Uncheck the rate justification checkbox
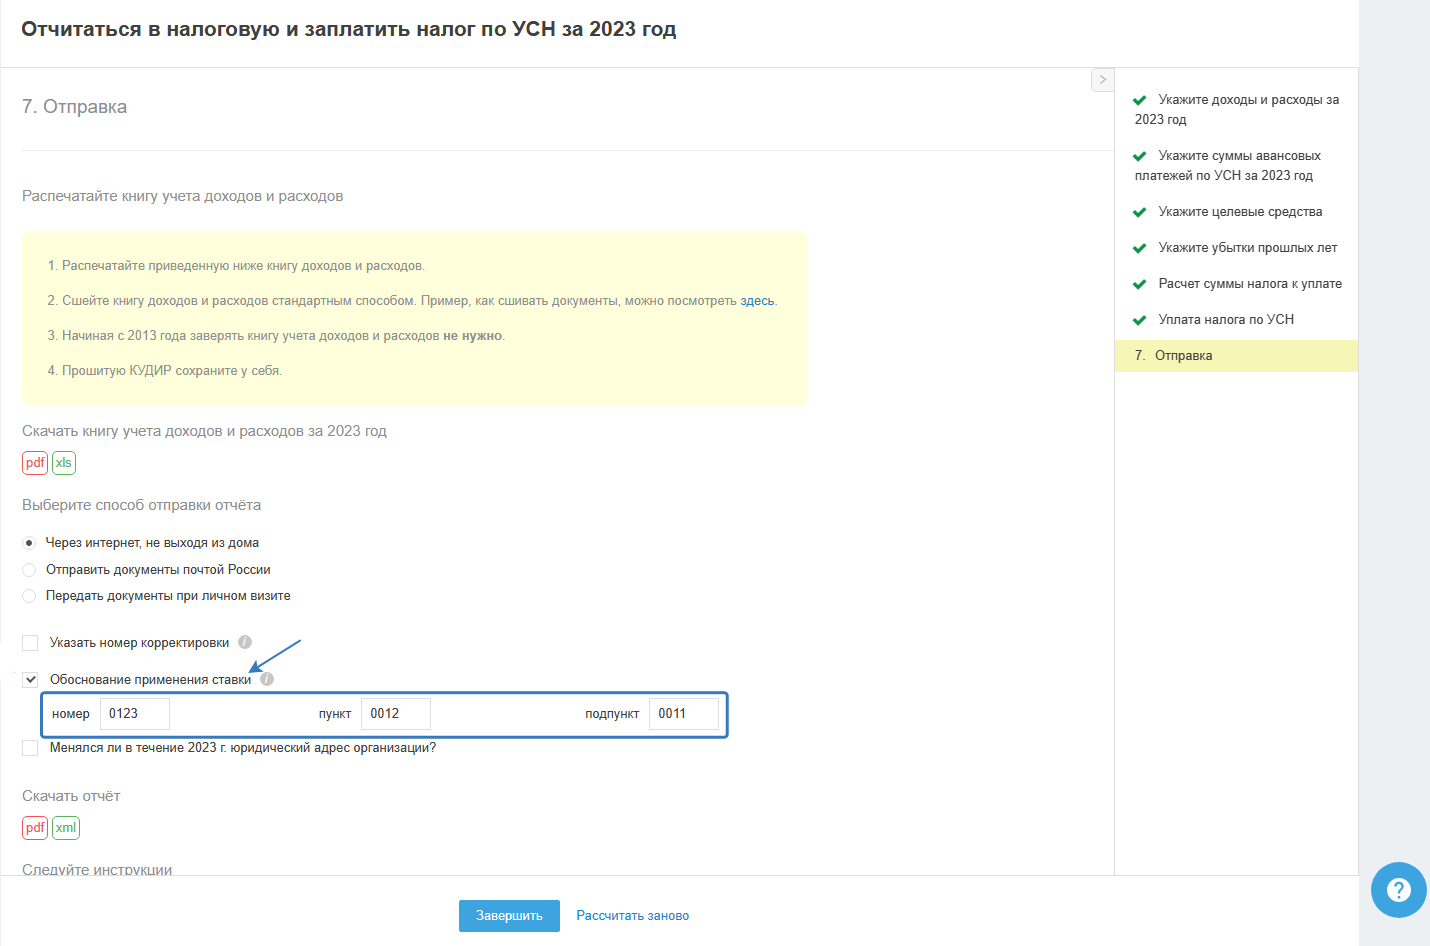1430x946 pixels. pos(30,680)
